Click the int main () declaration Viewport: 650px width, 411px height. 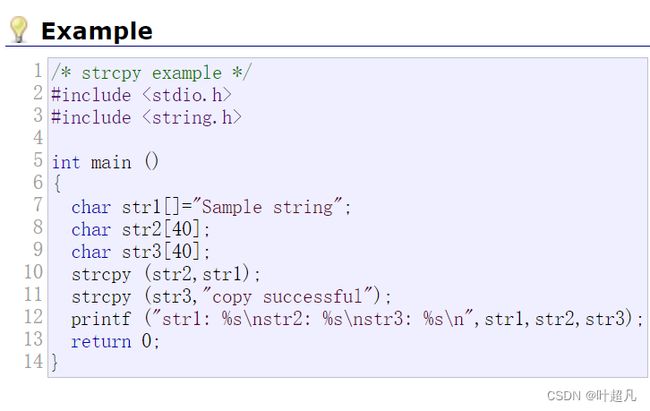pyautogui.click(x=105, y=162)
